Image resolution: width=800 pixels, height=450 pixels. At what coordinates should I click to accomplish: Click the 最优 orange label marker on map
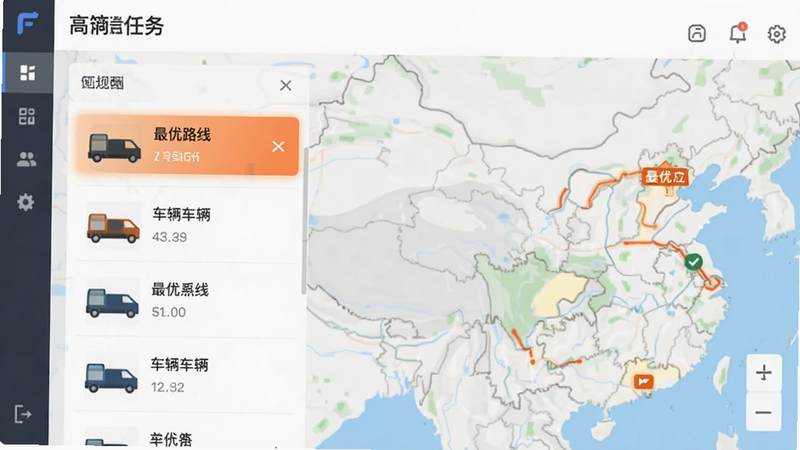click(665, 177)
